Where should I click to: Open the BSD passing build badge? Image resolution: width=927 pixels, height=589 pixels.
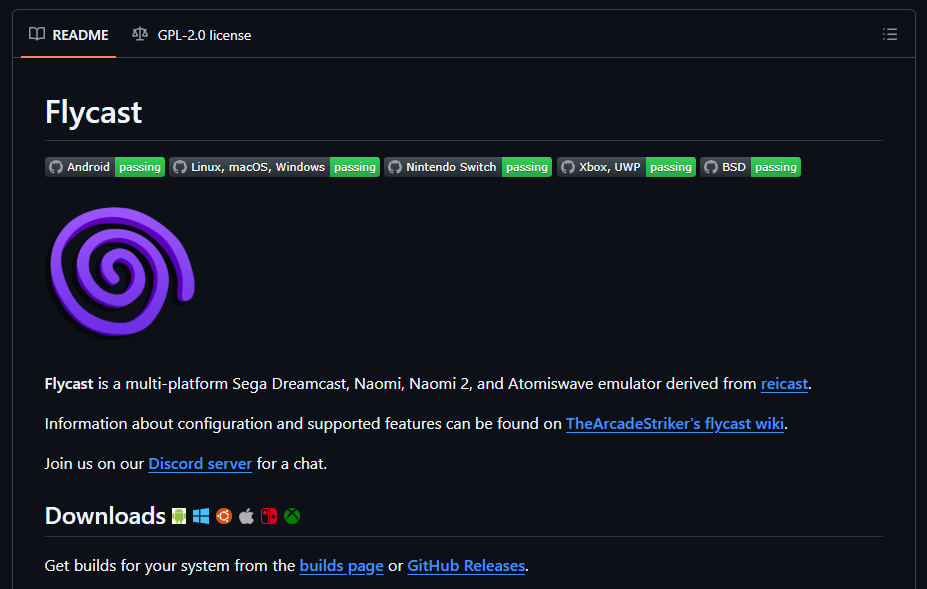tap(750, 167)
